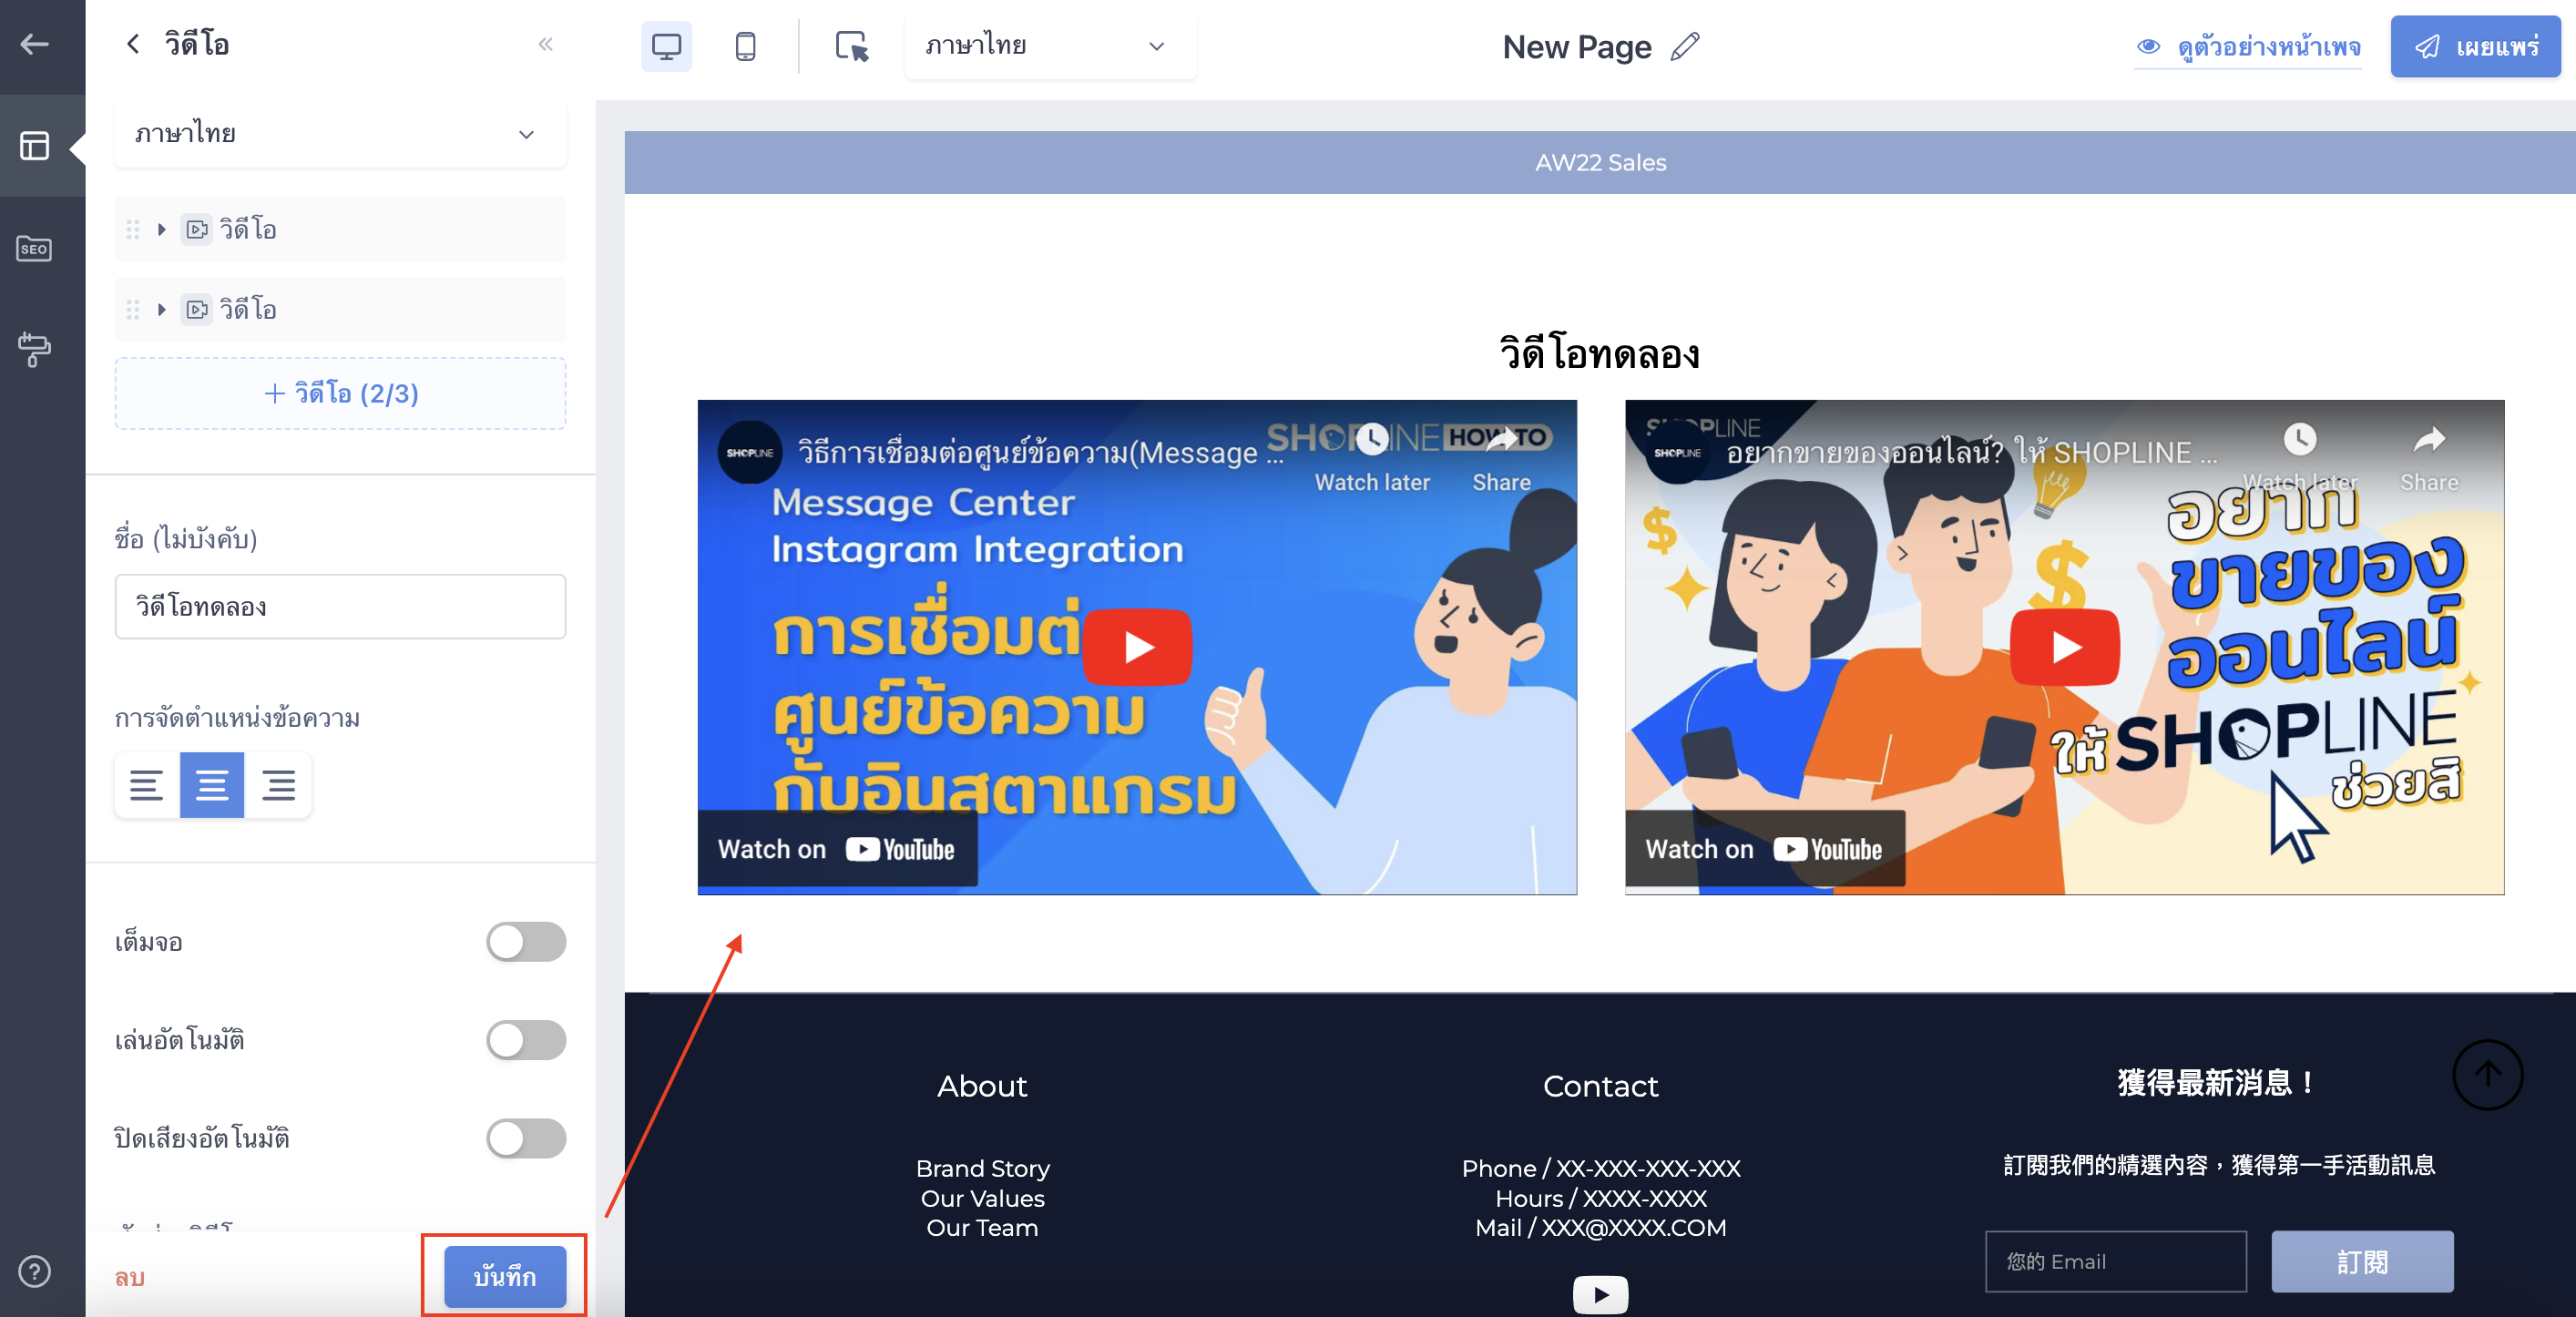Click the drag handle of the second วิดีโอ item

pos(133,309)
